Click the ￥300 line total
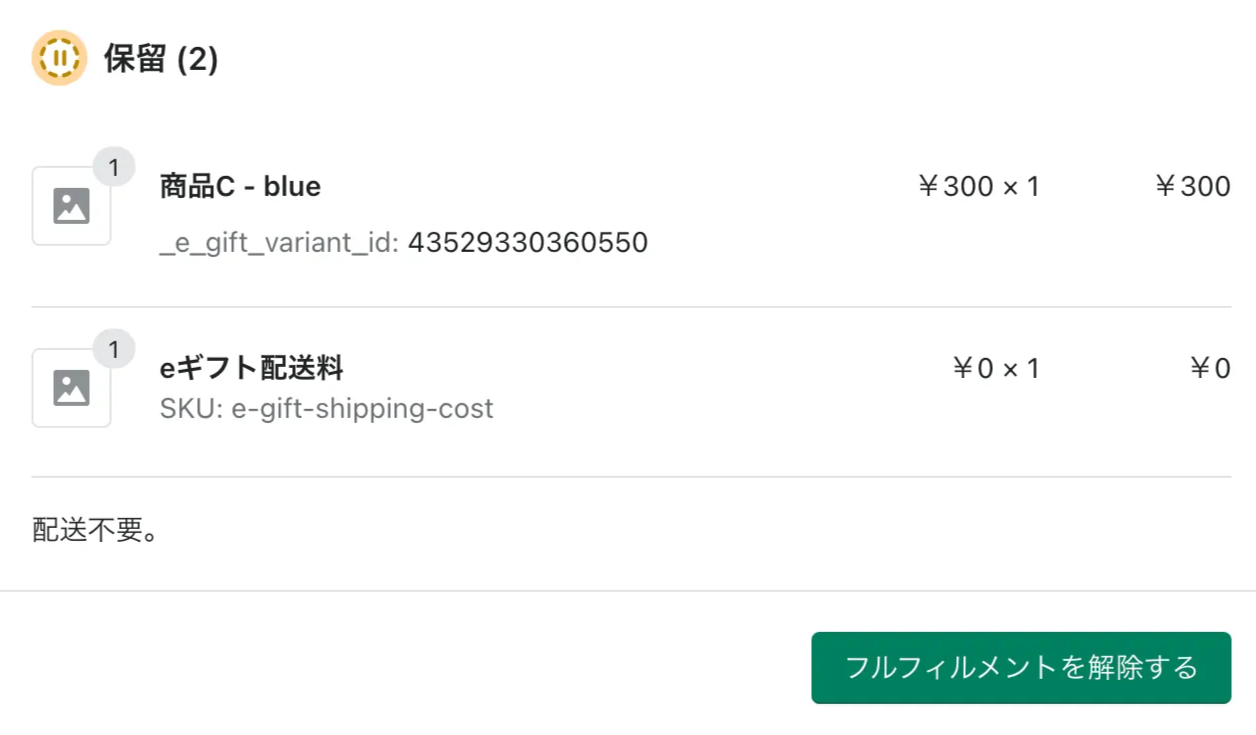 tap(1192, 187)
